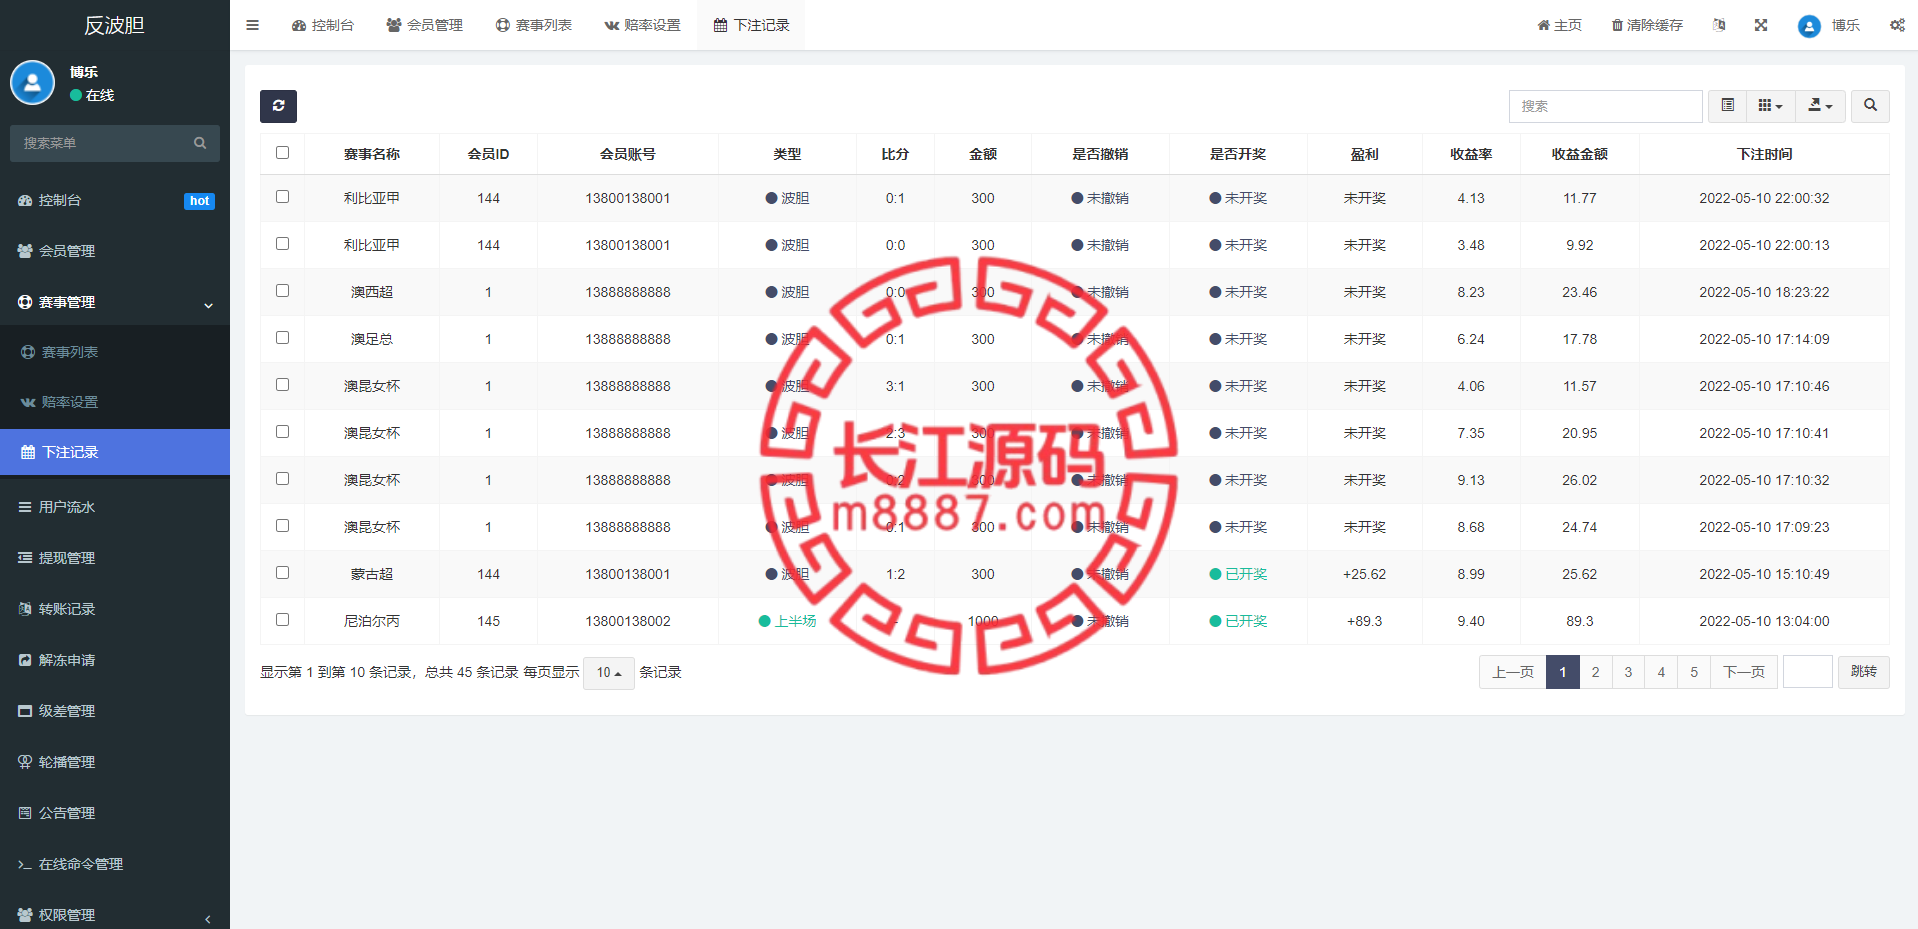1918x929 pixels.
Task: Click the 跳转 jump button
Action: tap(1863, 672)
